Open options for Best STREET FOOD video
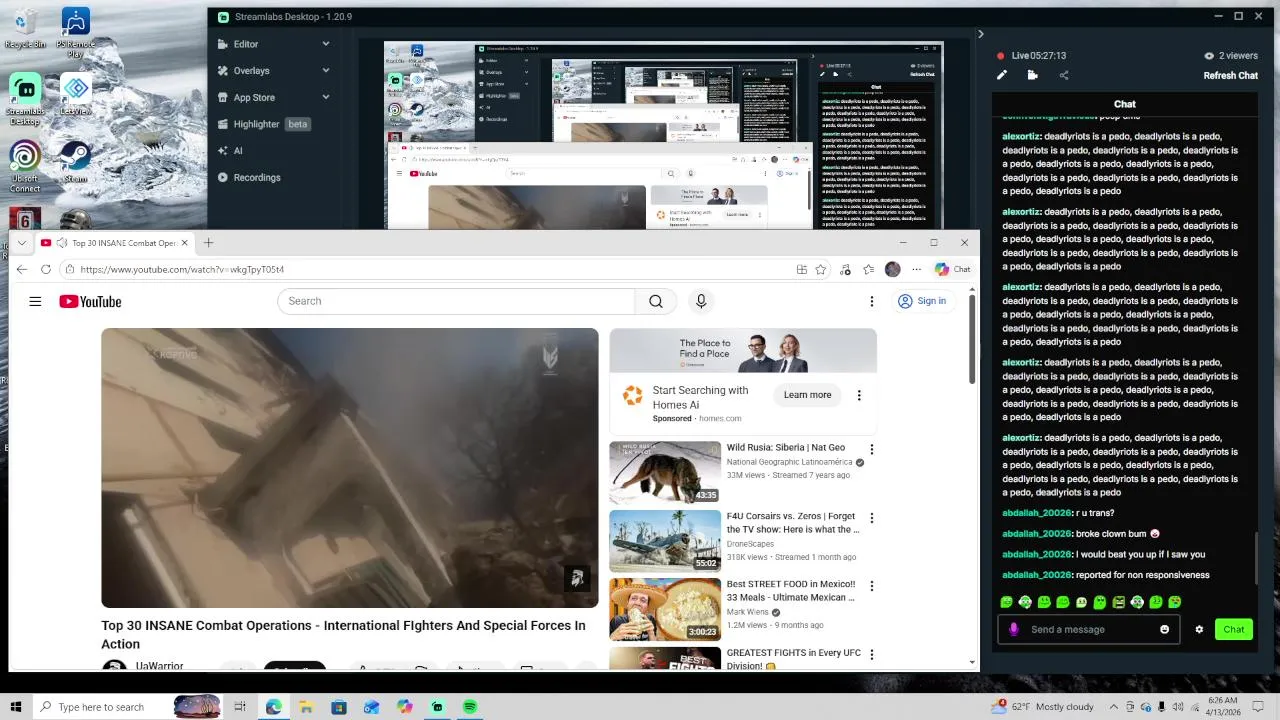The width and height of the screenshot is (1280, 720). pos(871,586)
